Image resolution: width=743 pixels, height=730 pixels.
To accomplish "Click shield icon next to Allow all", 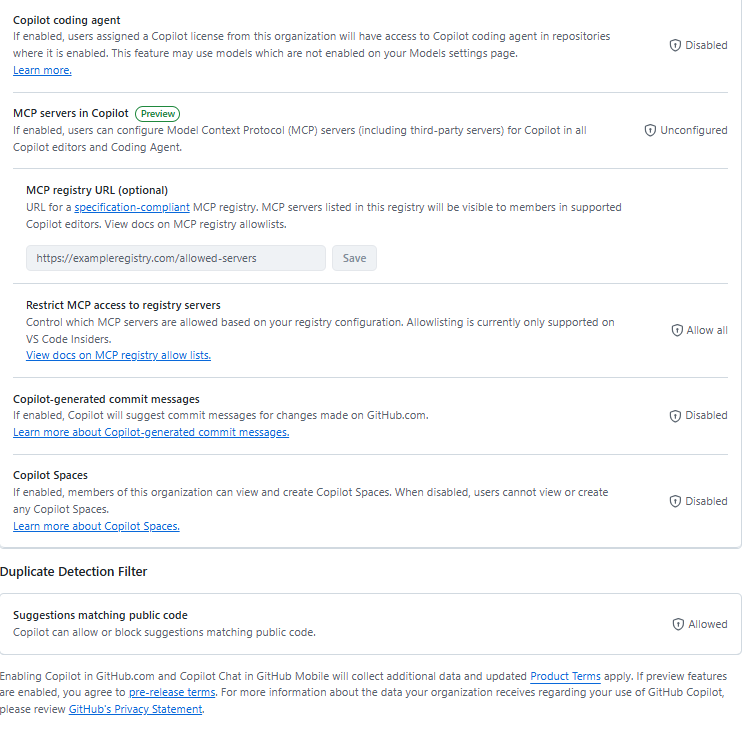I will (x=677, y=330).
